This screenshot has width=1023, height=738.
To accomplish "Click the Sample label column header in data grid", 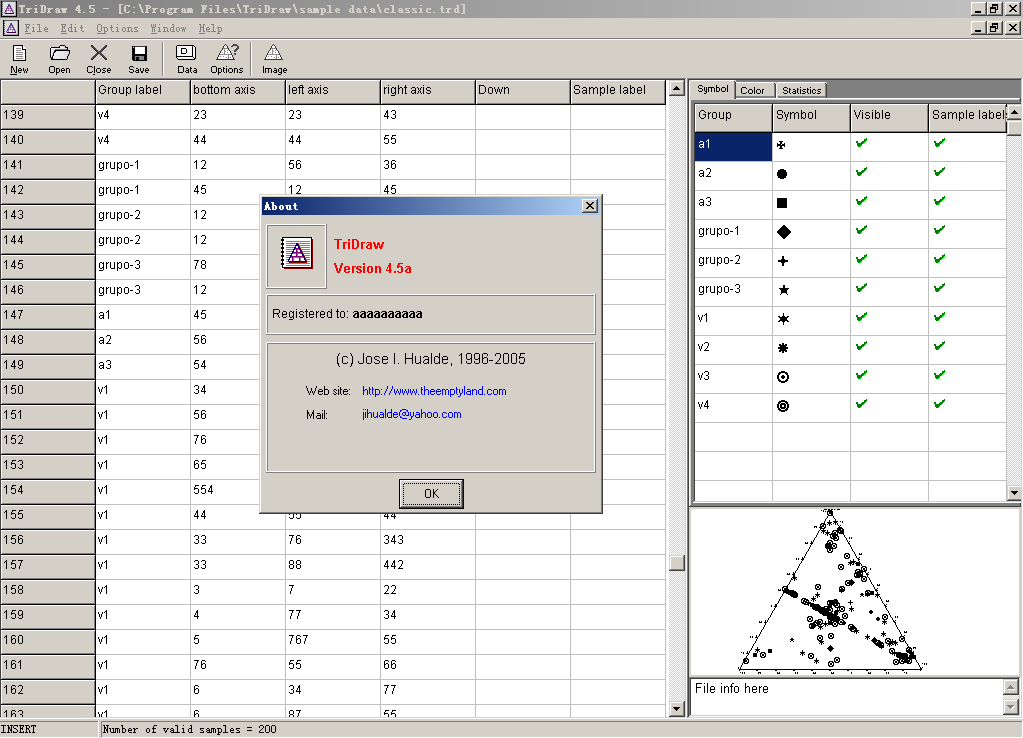I will click(x=618, y=91).
